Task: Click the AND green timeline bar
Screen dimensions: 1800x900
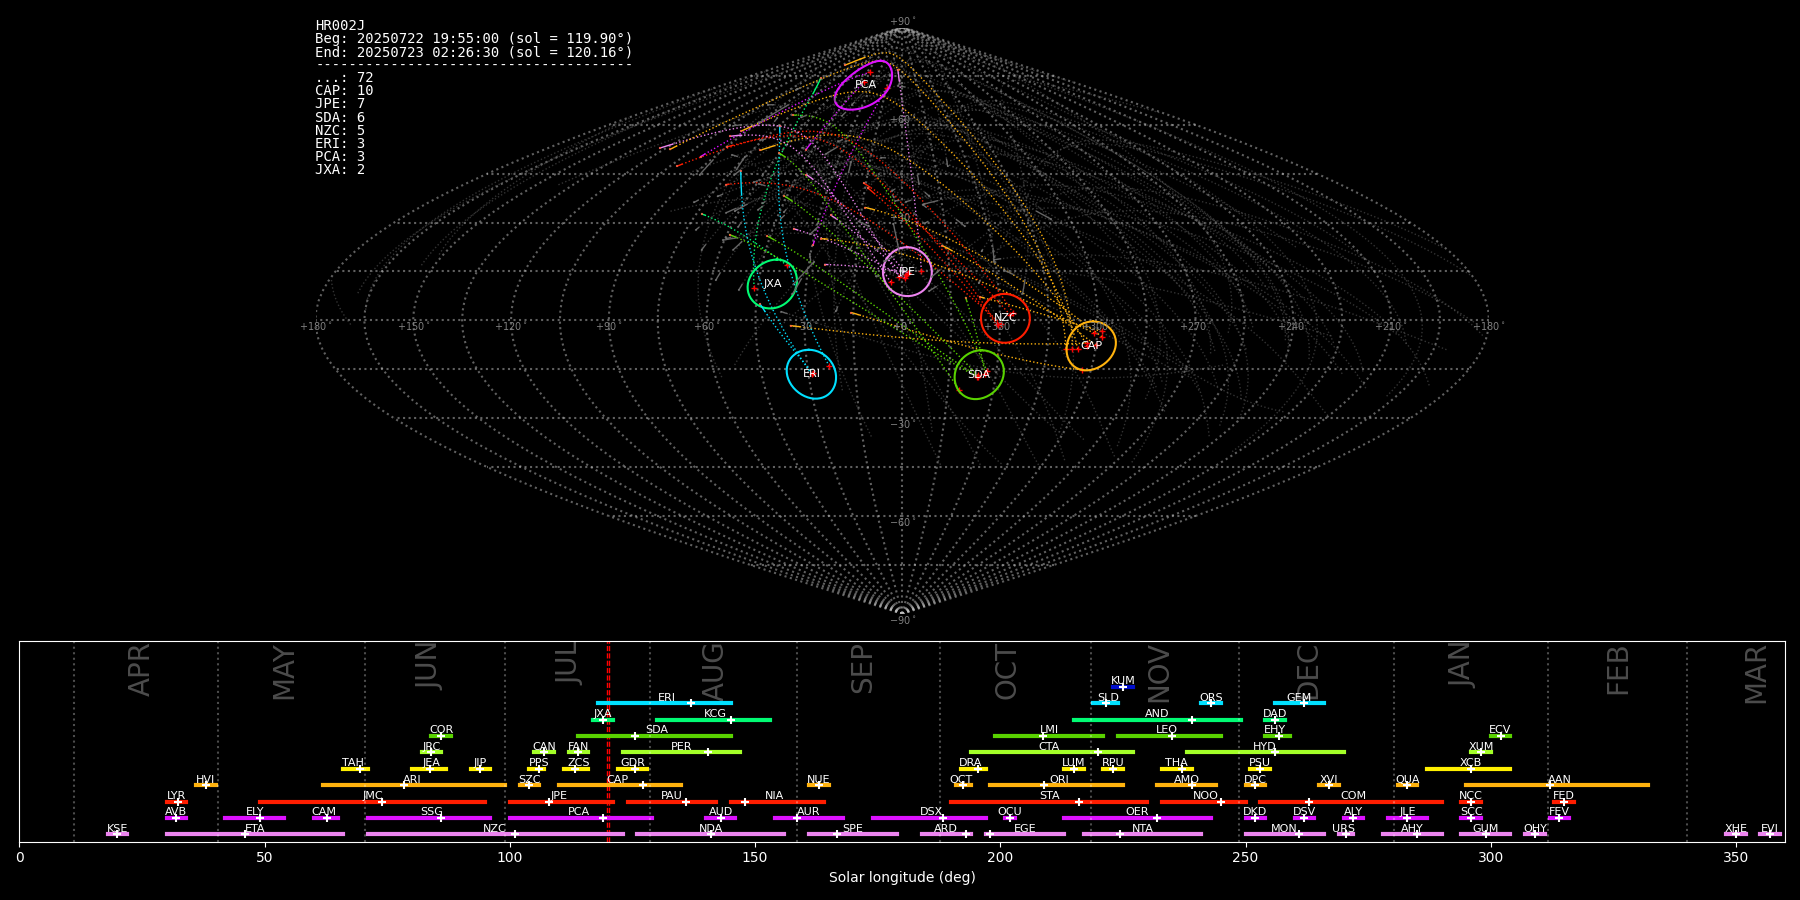Action: pyautogui.click(x=1157, y=719)
